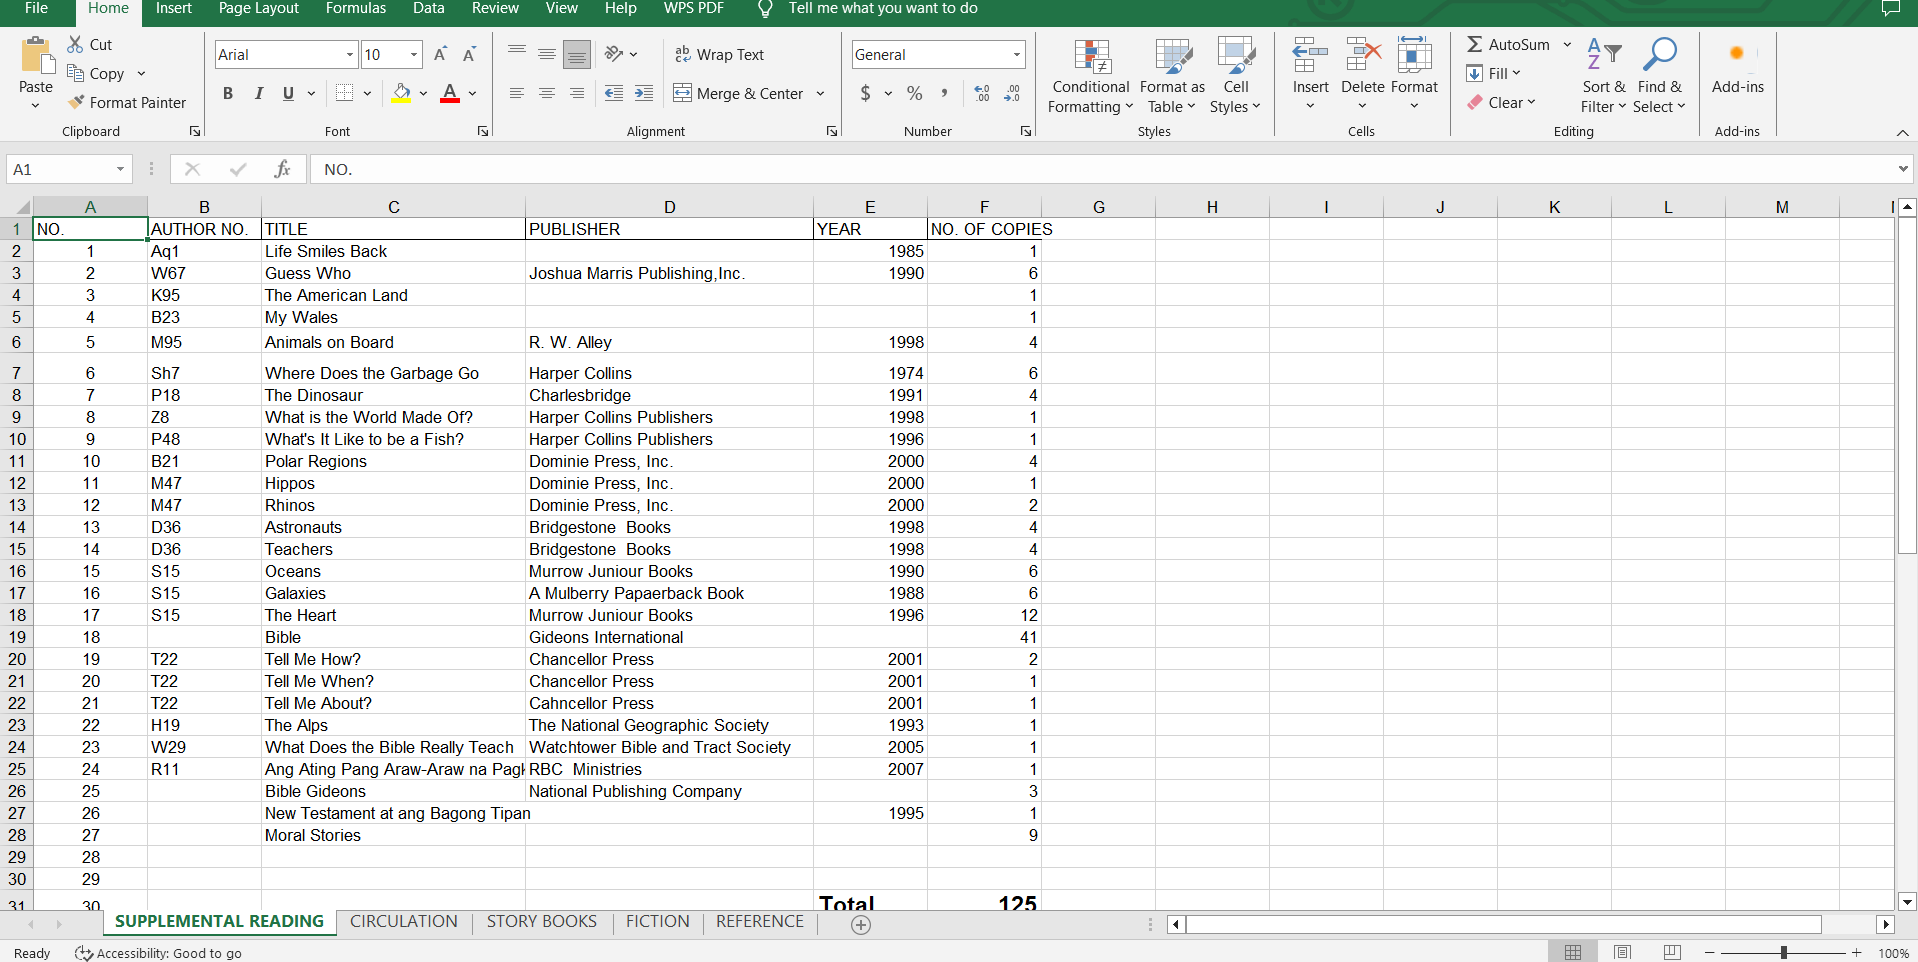Expand Merge & Center options arrow
This screenshot has width=1918, height=962.
[x=820, y=93]
